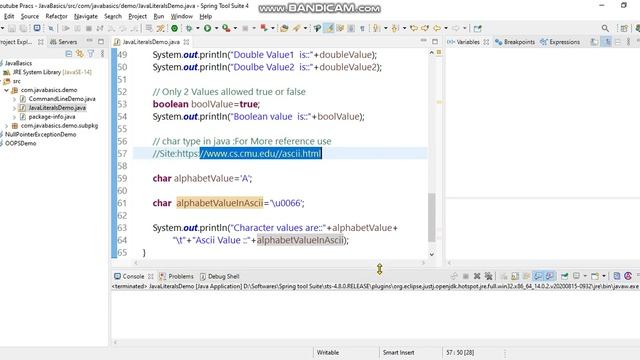Click the Resume debug icon
This screenshot has height=360, width=640.
click(66, 28)
